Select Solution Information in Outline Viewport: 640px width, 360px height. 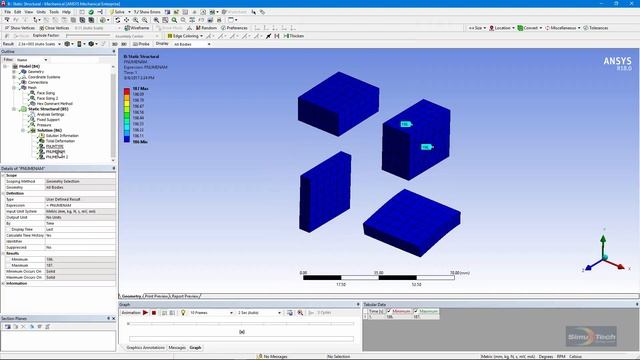pyautogui.click(x=62, y=136)
